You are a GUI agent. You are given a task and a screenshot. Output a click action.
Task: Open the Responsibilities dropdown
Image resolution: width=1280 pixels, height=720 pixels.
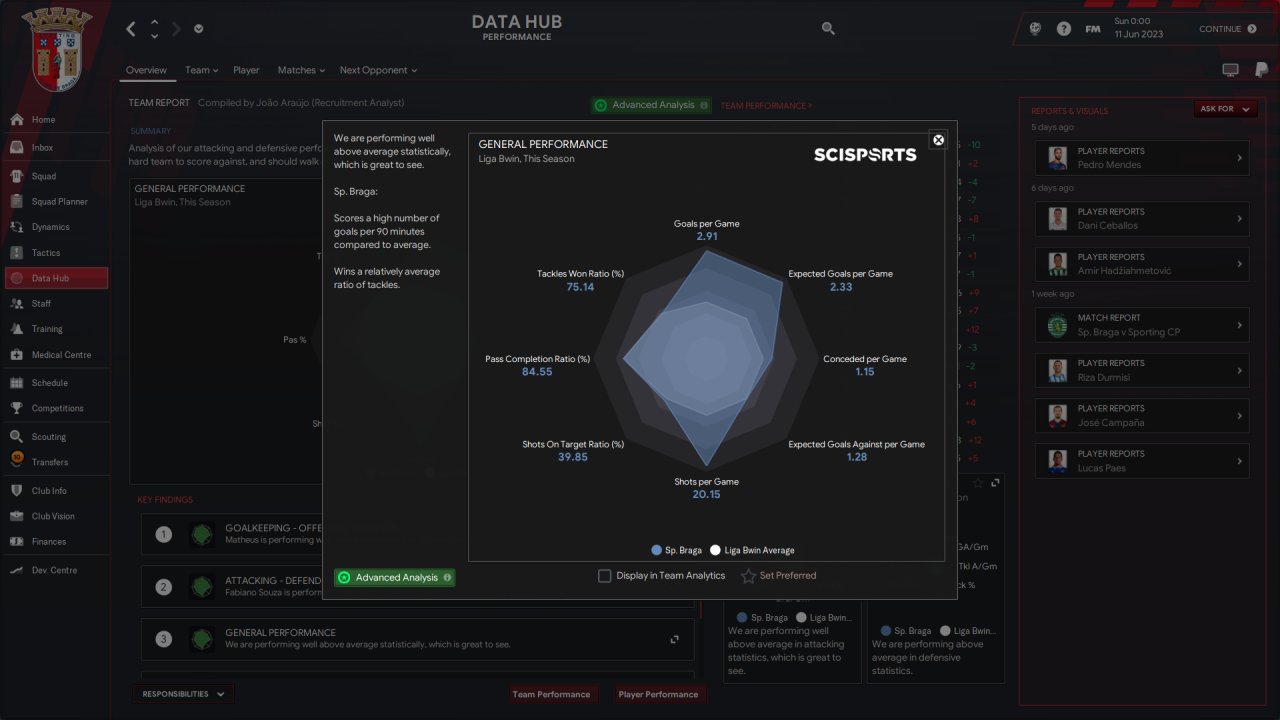coord(184,694)
